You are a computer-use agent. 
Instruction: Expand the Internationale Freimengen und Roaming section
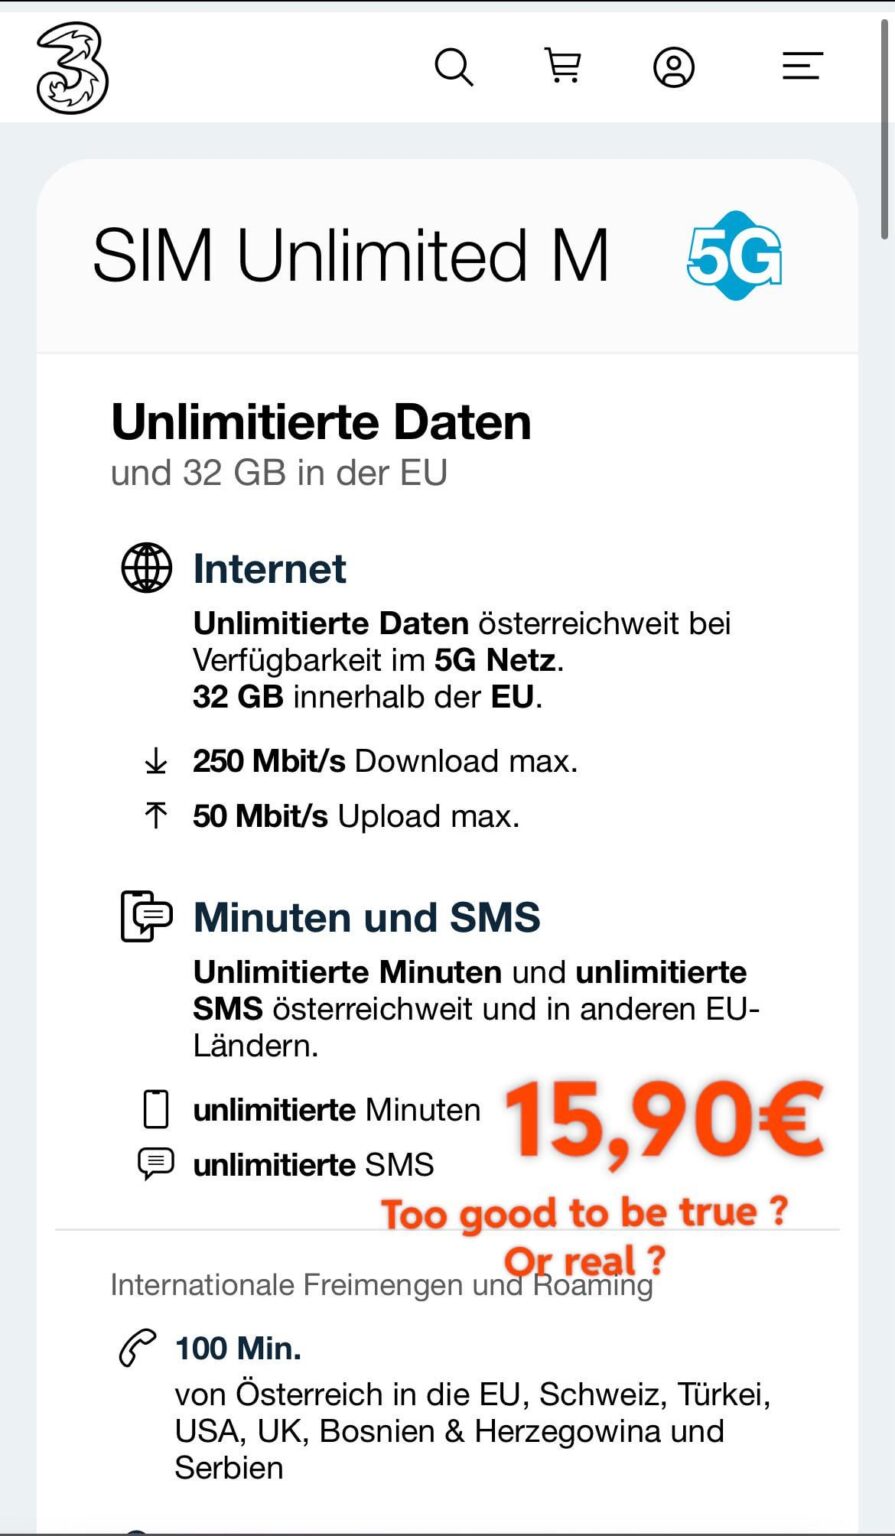pos(382,1285)
